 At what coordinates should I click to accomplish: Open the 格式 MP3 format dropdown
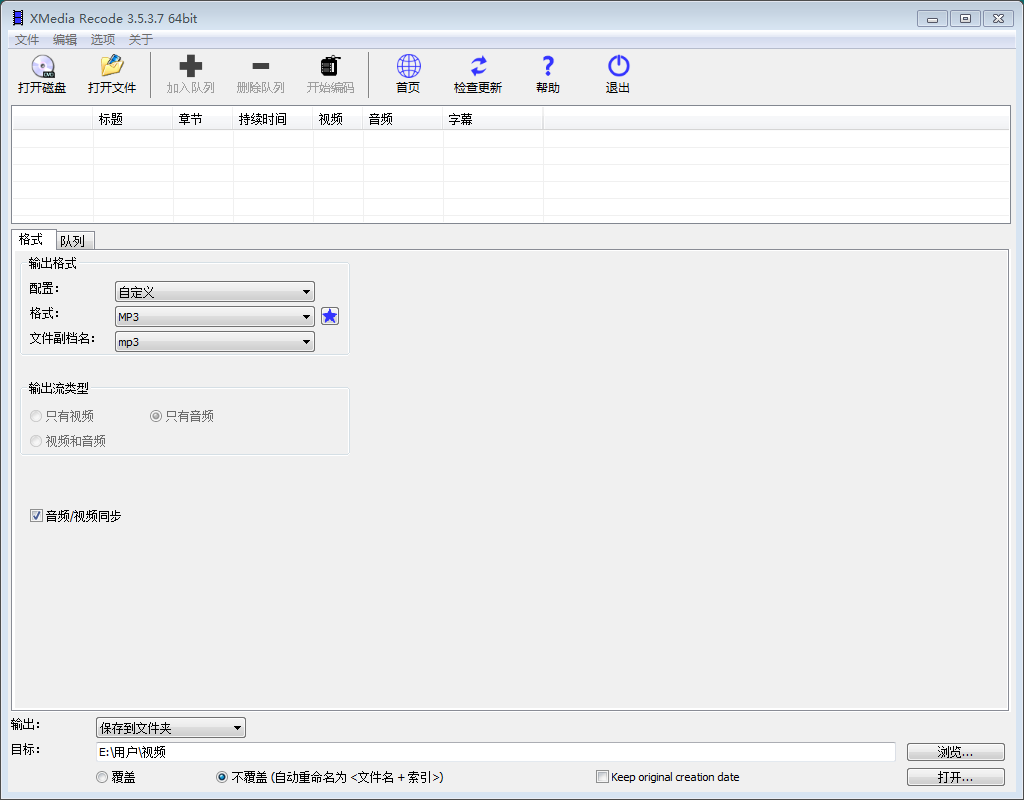point(214,317)
